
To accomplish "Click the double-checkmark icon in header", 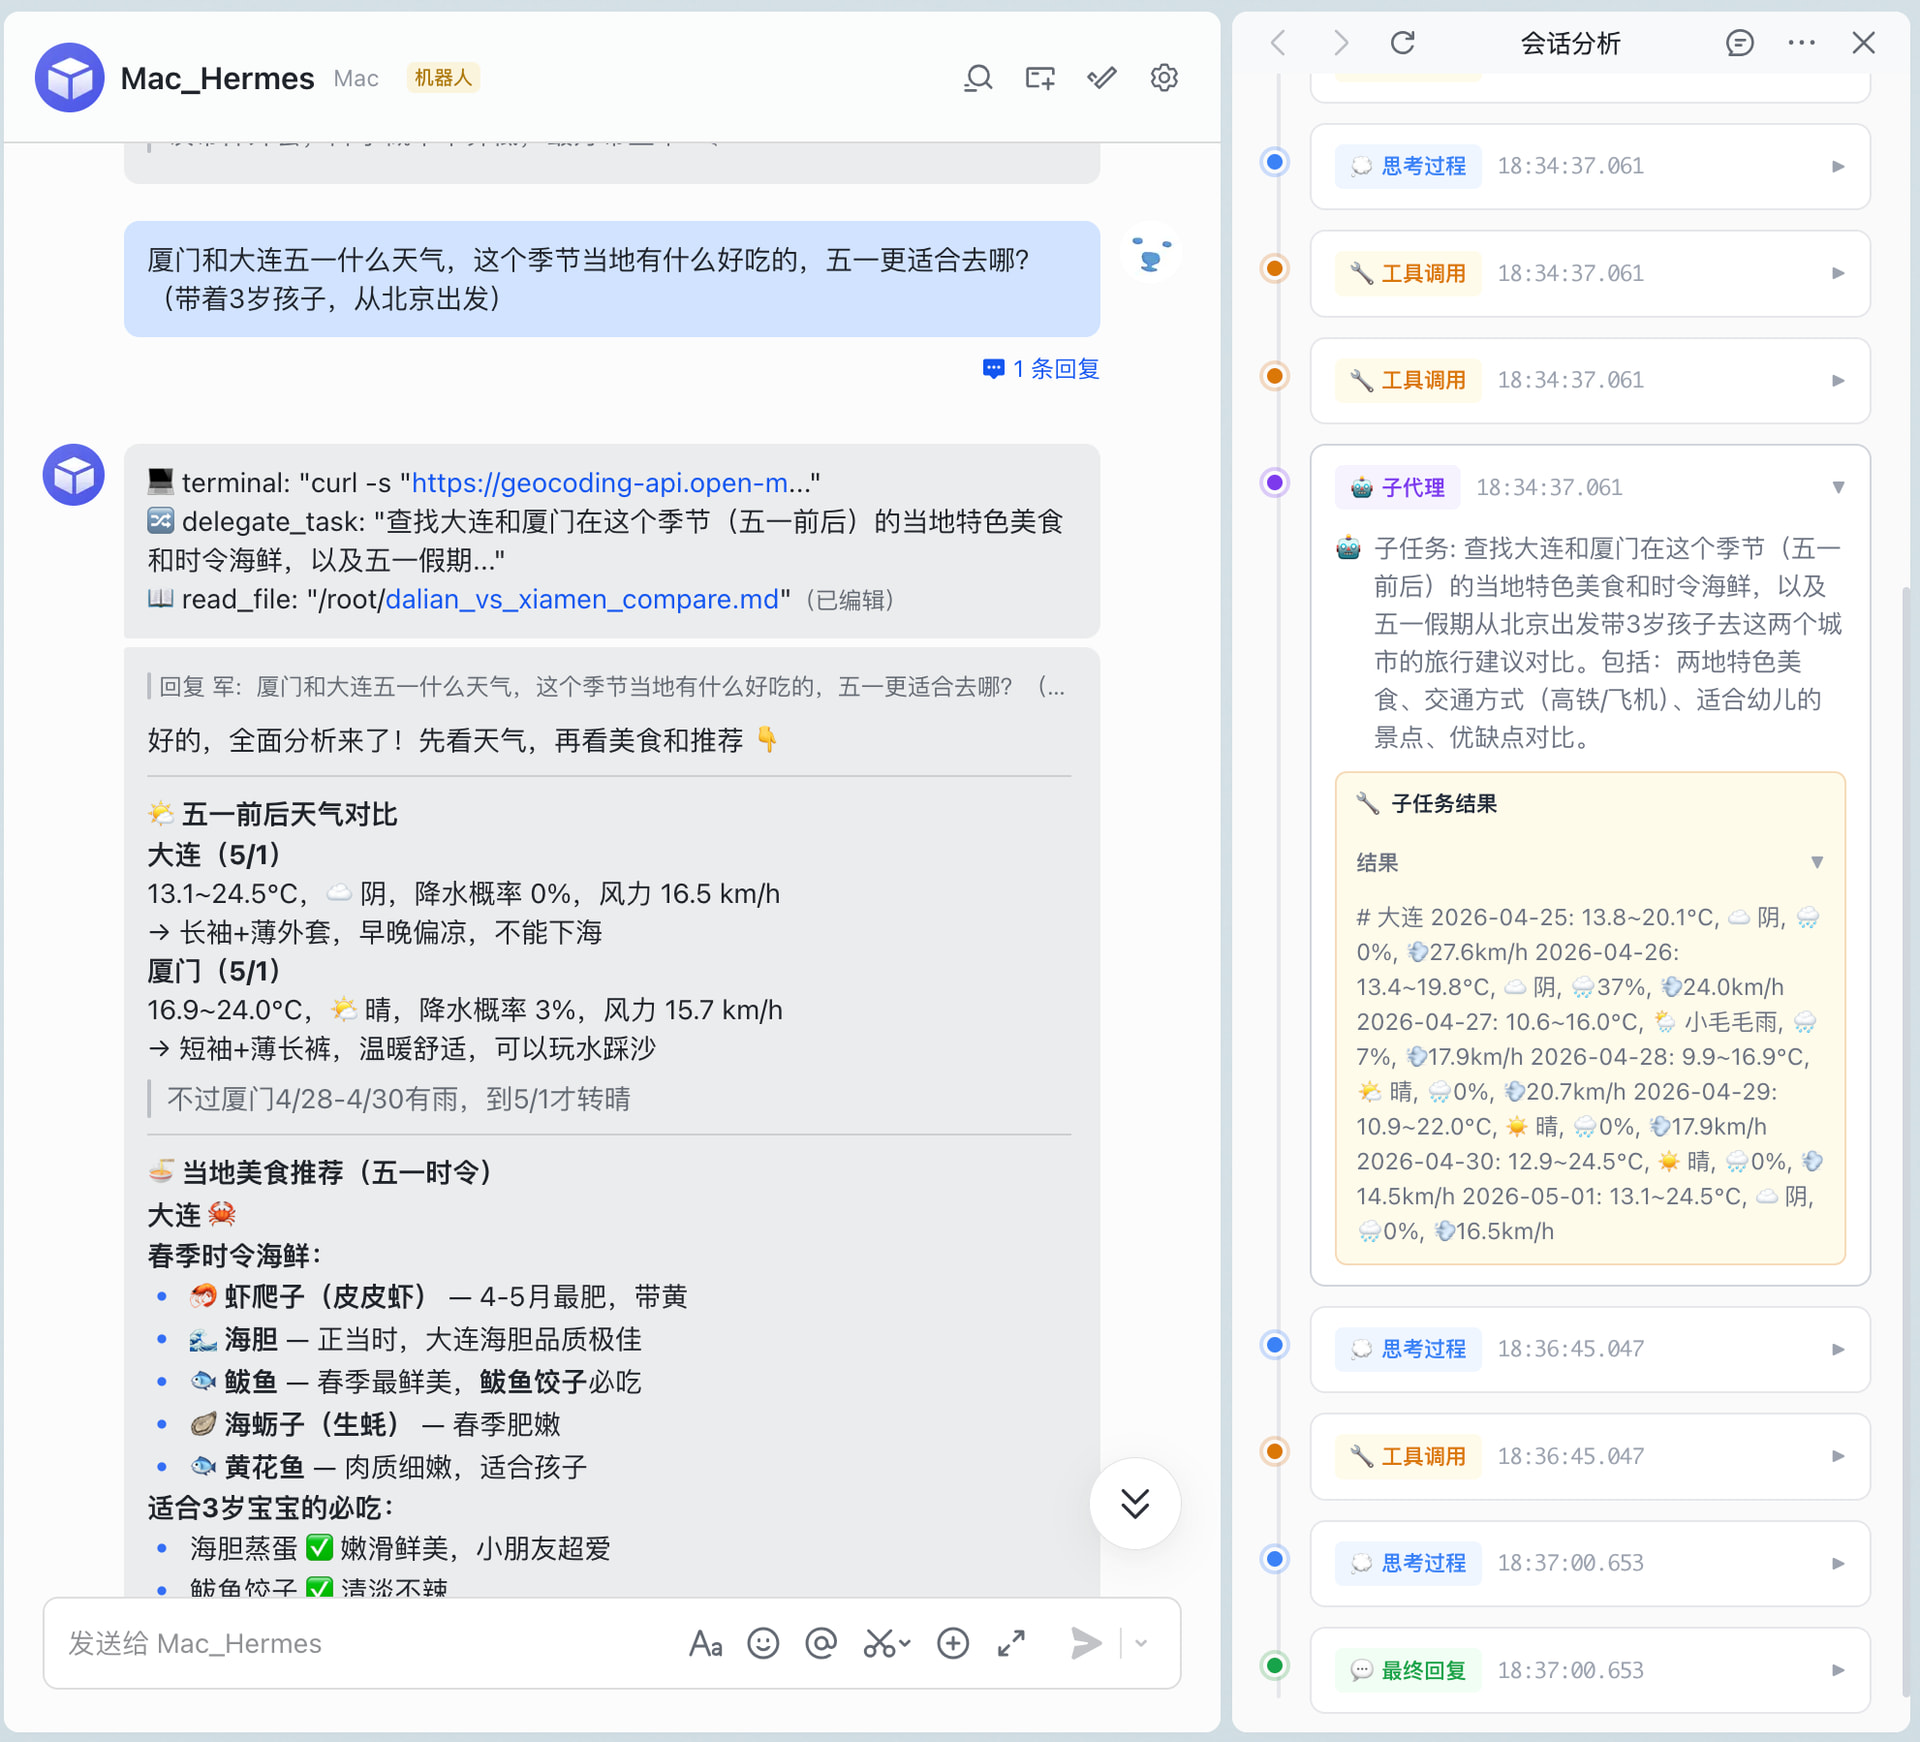I will tap(1102, 78).
